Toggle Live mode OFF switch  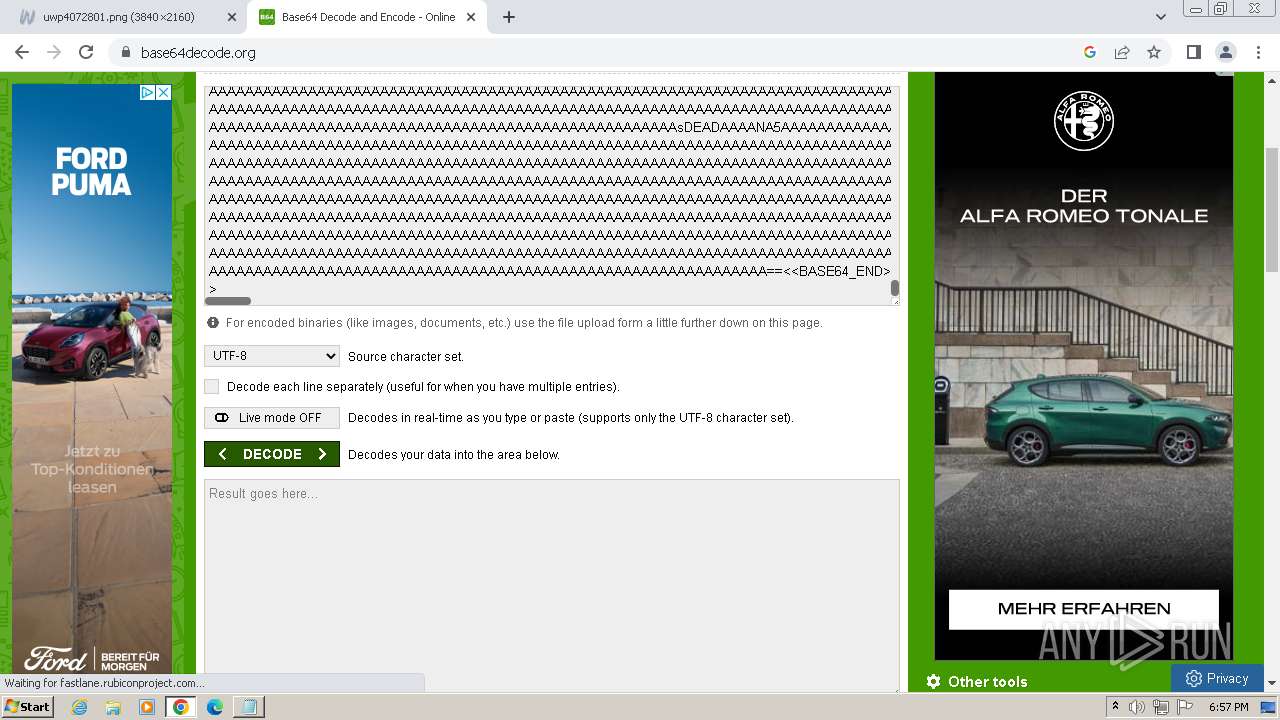point(272,418)
